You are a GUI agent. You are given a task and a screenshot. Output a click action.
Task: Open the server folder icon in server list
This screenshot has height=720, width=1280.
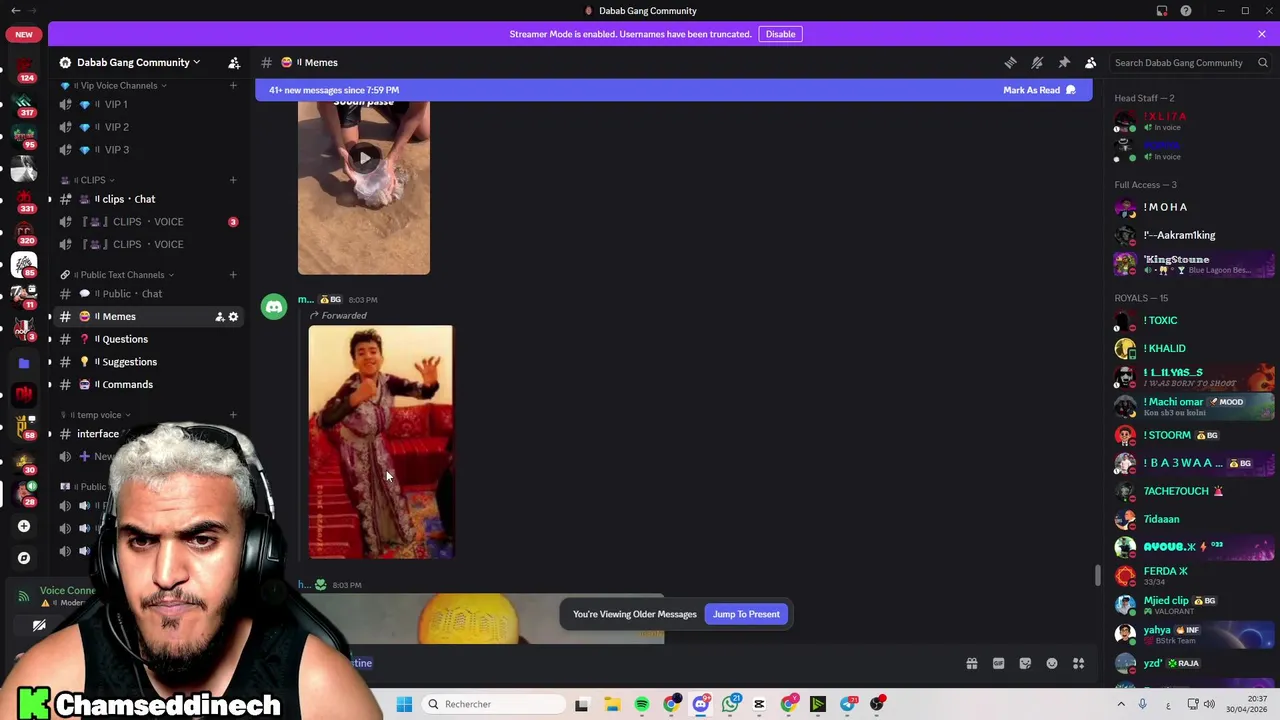(x=24, y=363)
